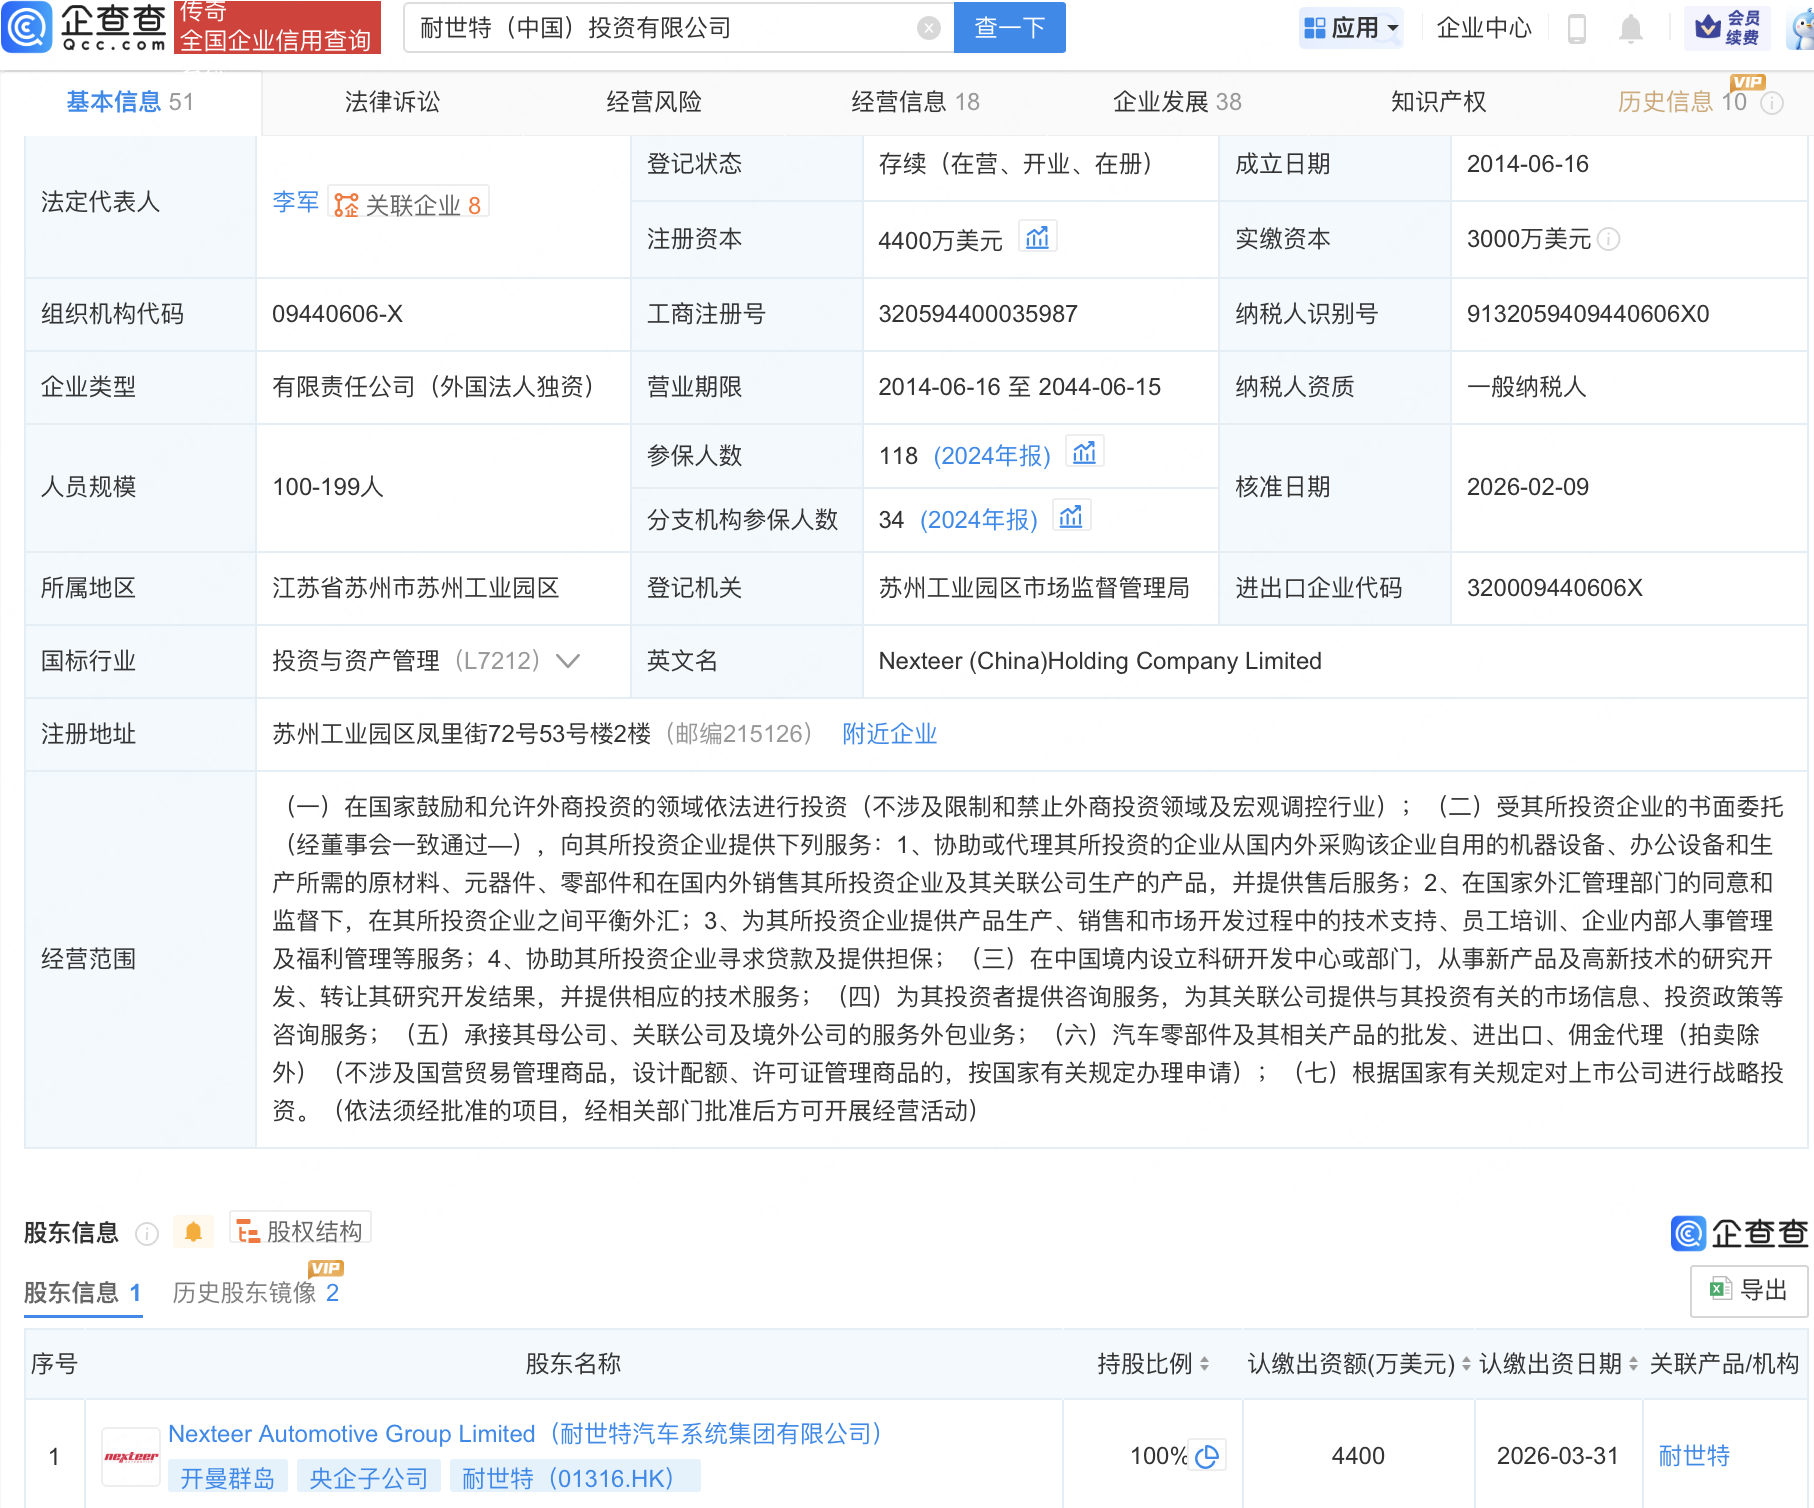This screenshot has height=1508, width=1814.
Task: Click the notification bell in top bar
Action: (1630, 29)
